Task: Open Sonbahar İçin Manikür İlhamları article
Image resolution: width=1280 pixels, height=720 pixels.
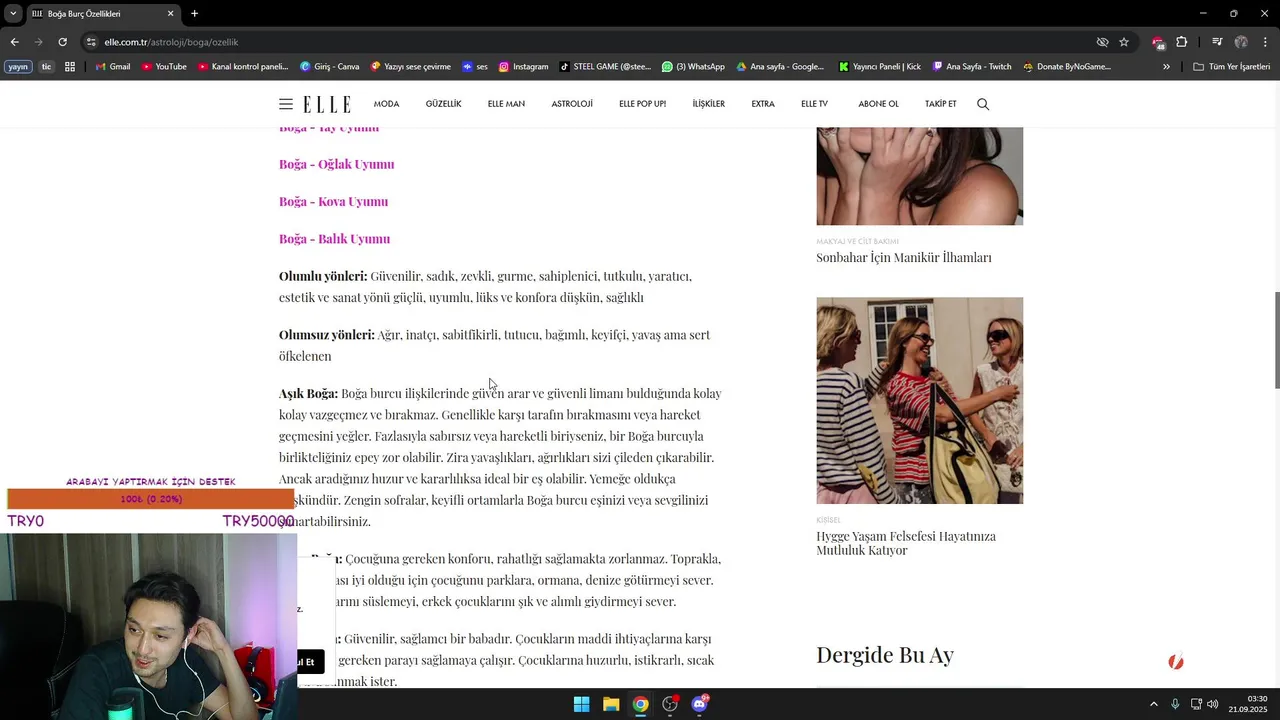Action: (904, 257)
